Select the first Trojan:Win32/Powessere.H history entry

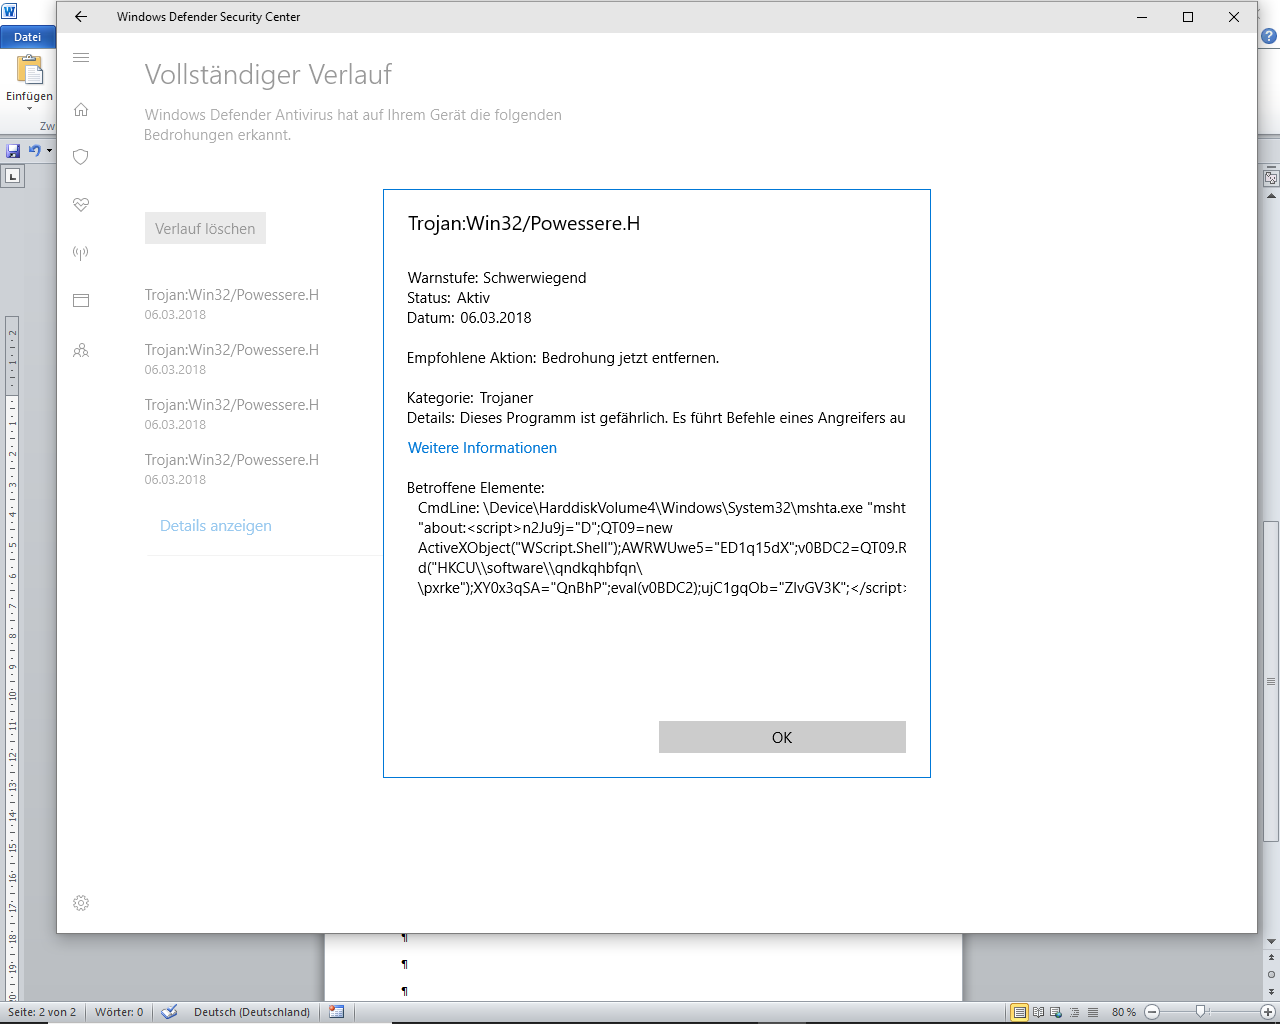coord(232,304)
